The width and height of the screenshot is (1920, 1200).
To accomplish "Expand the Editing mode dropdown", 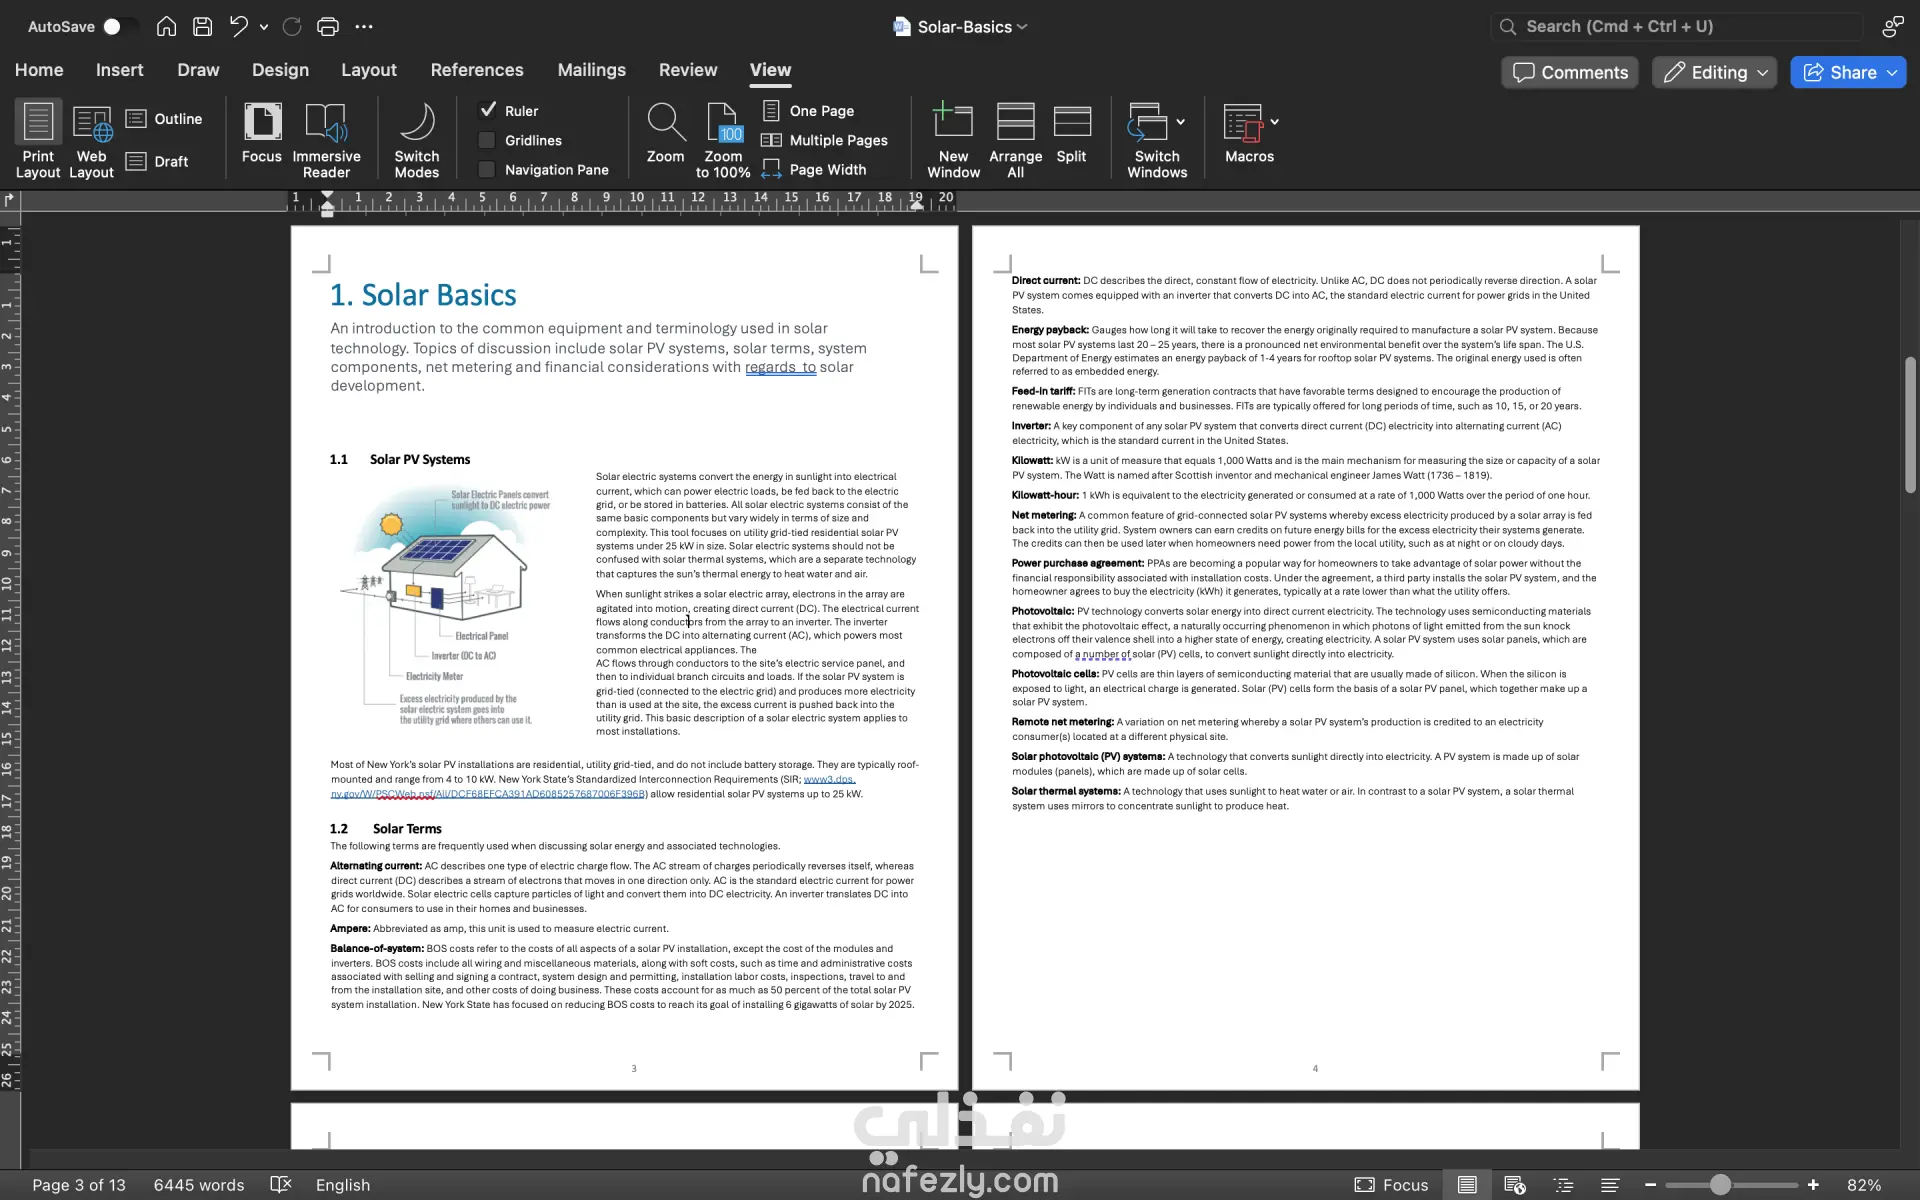I will [x=1762, y=72].
